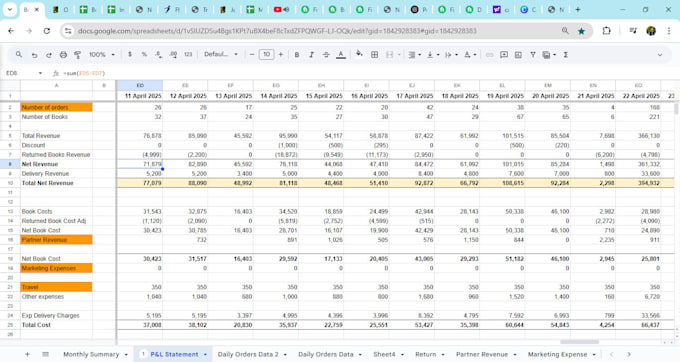Add a new sheet
The image size is (680, 362).
pos(27,354)
